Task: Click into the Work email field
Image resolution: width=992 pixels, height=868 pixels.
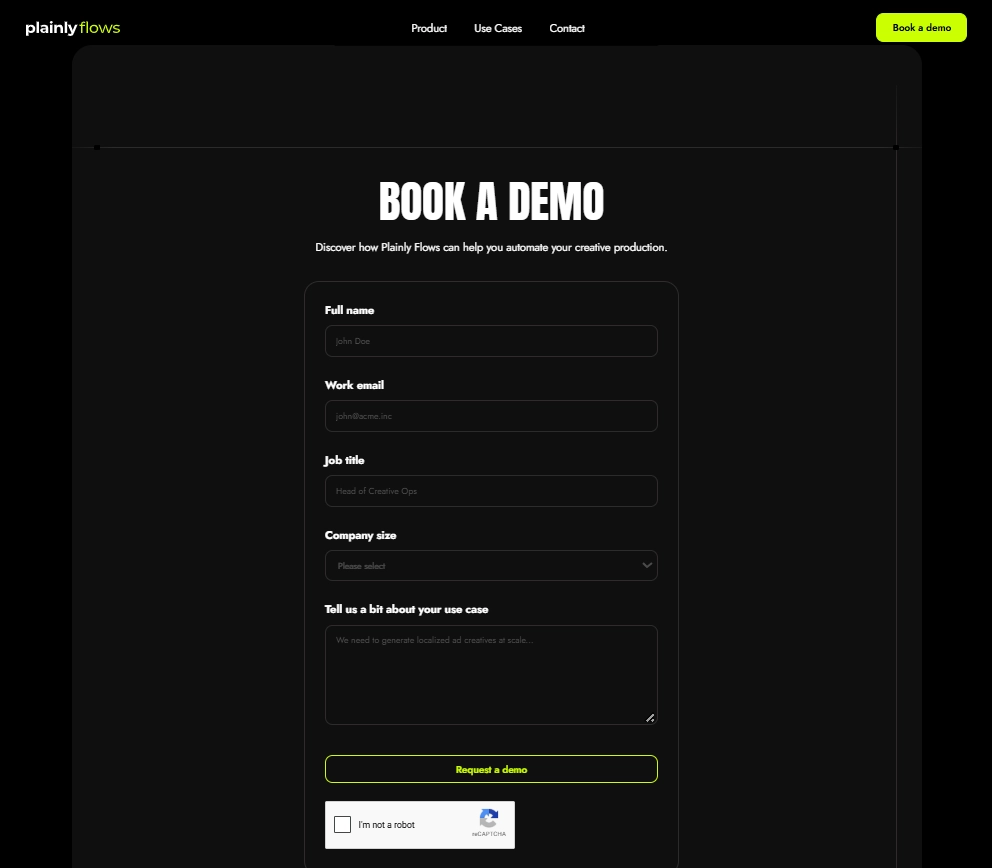Action: [491, 416]
